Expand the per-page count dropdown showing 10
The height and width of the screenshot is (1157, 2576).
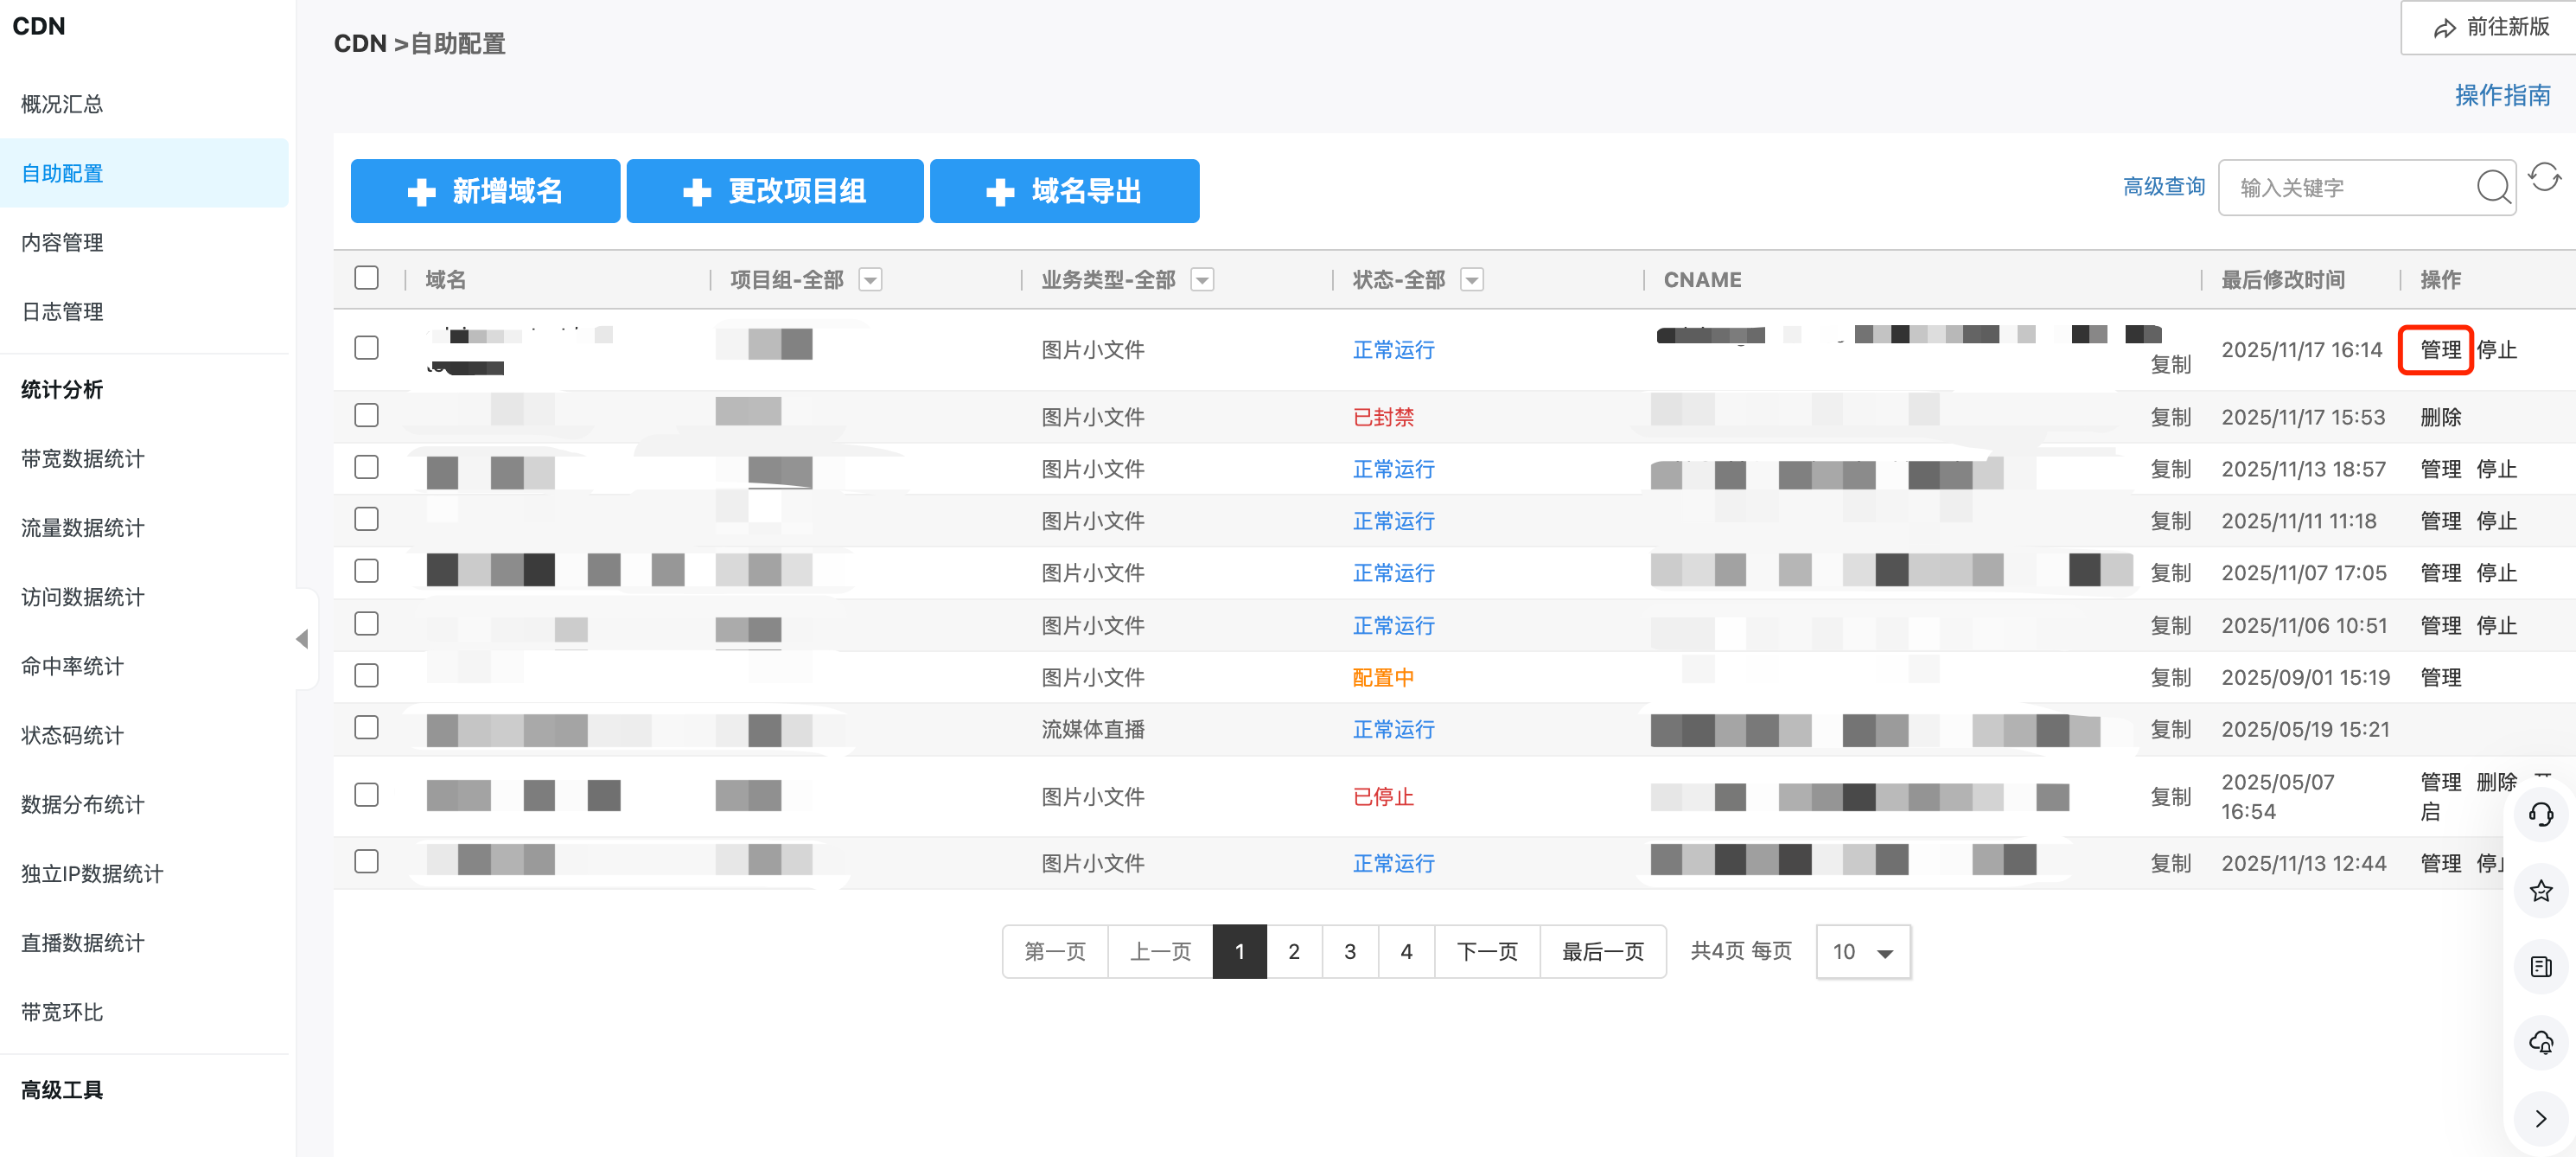point(1862,951)
